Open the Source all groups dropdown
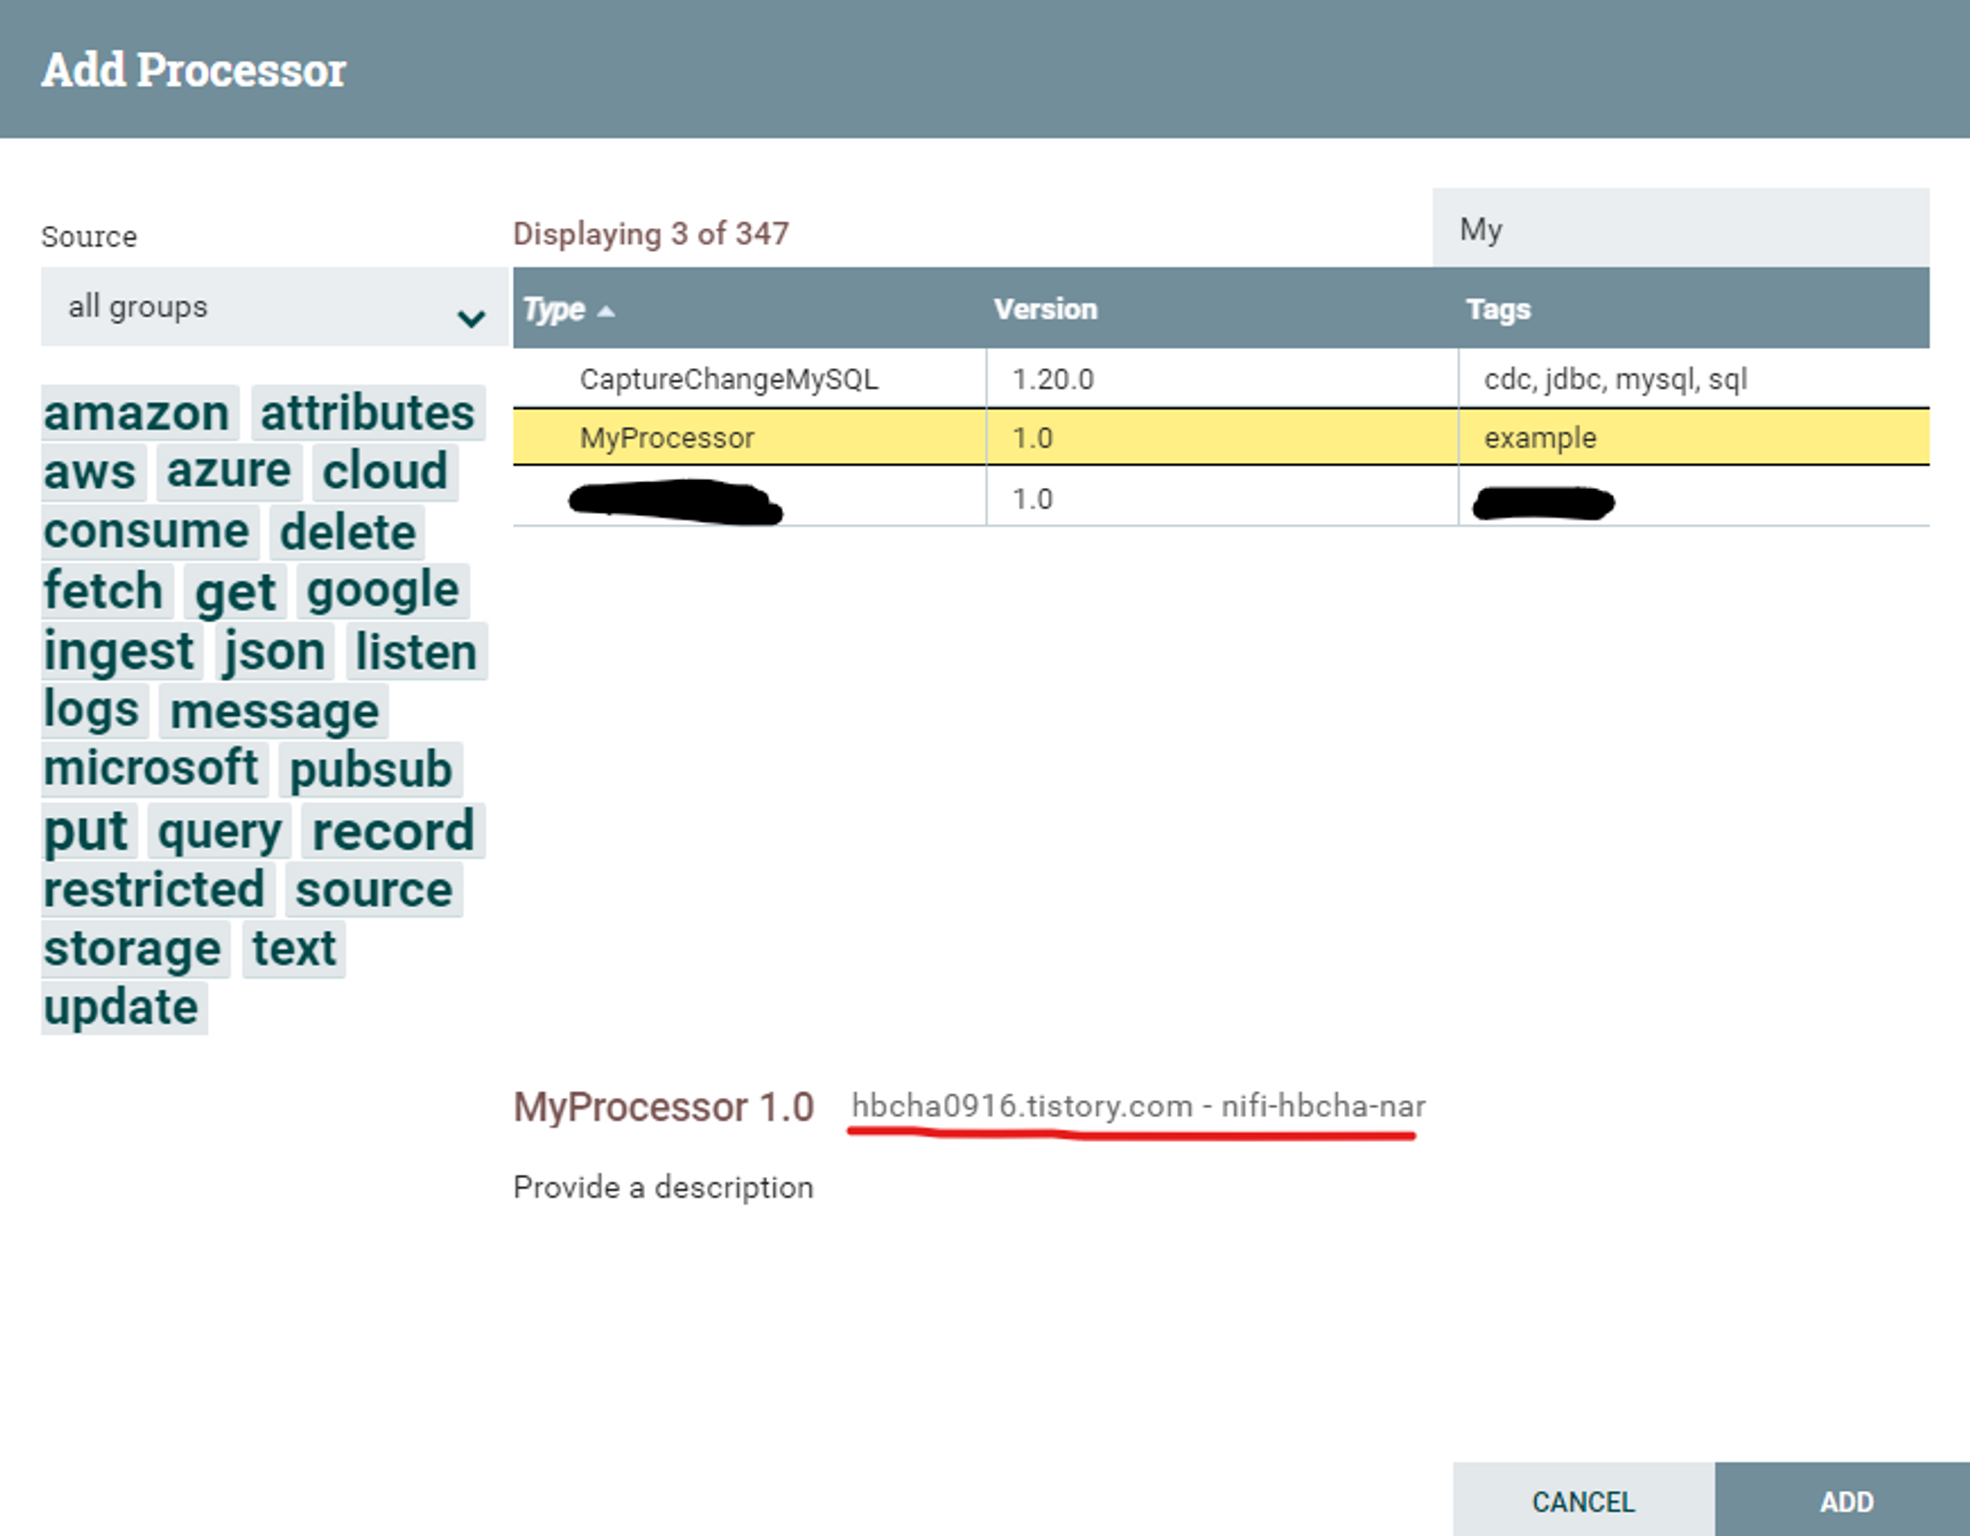Viewport: 1970px width, 1536px height. point(272,307)
